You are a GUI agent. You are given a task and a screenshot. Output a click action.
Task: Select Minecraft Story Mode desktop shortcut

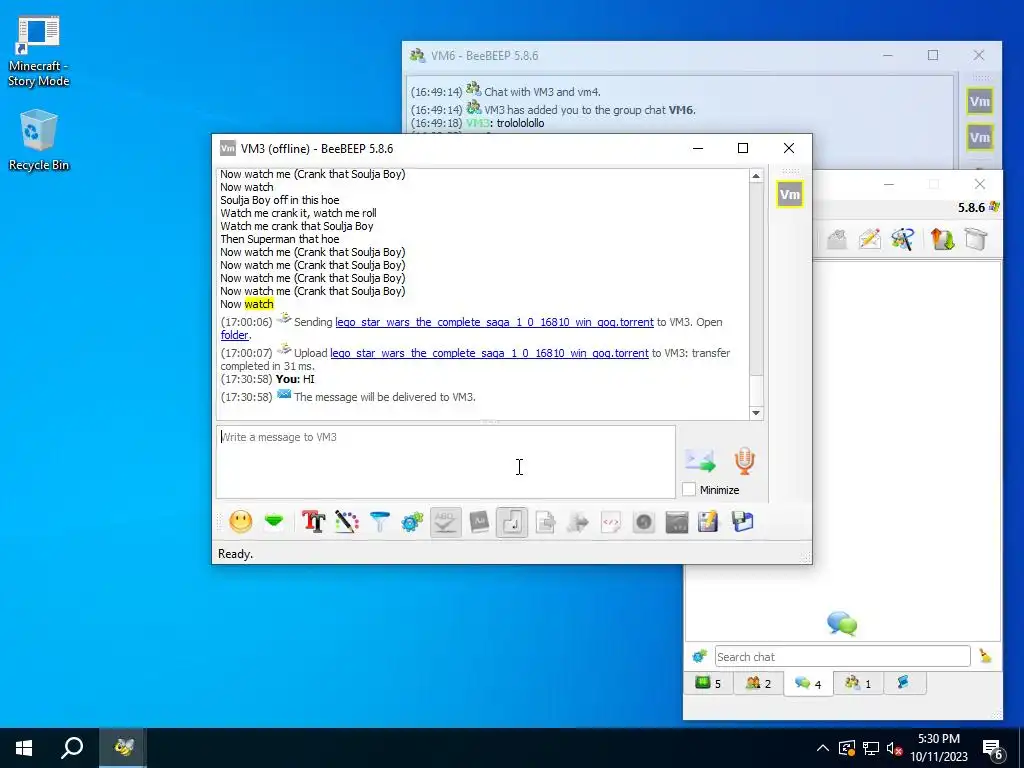click(x=39, y=52)
